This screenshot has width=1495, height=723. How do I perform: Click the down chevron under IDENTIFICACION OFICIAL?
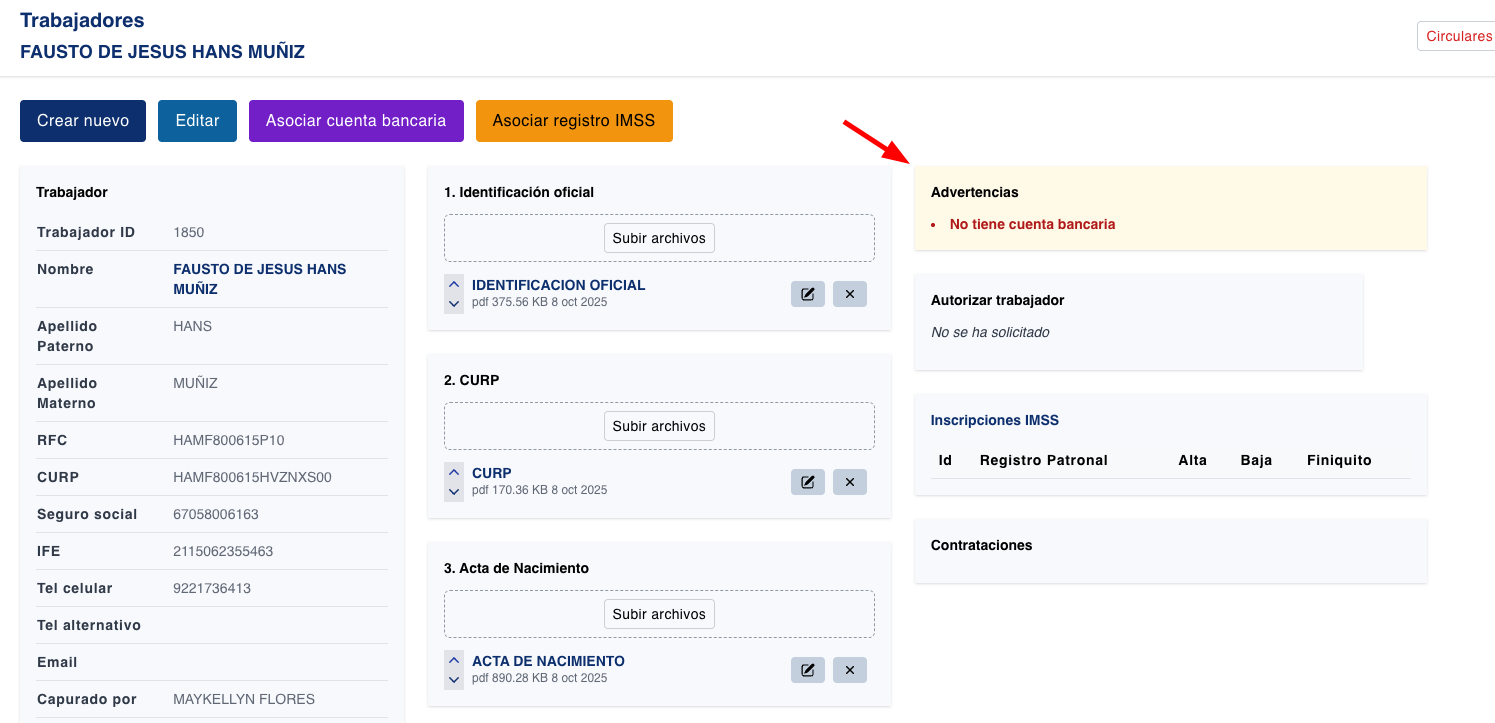click(454, 303)
